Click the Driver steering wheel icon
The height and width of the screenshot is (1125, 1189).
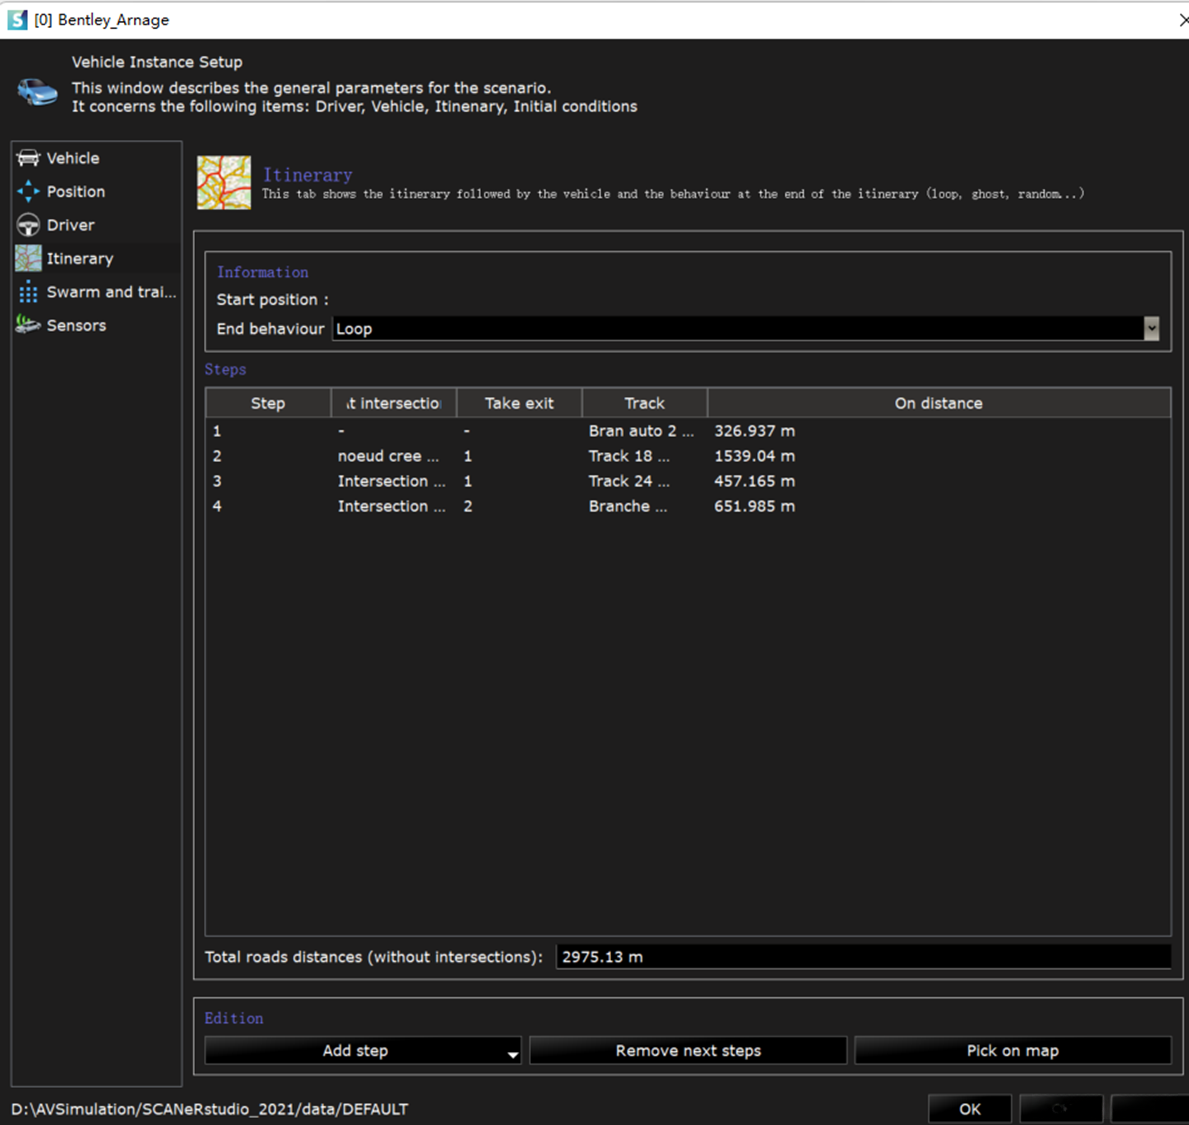point(28,225)
